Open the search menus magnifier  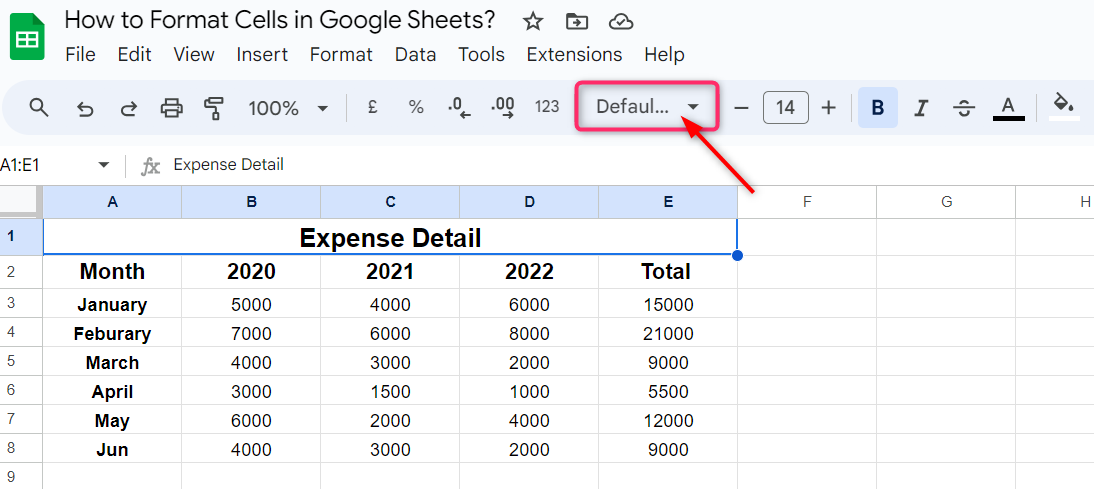39,107
